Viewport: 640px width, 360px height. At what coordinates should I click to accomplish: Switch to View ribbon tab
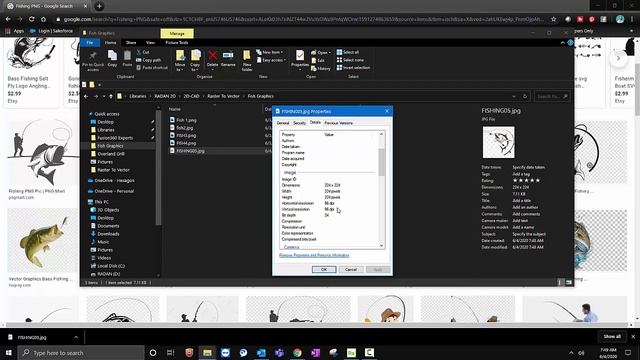click(x=150, y=42)
